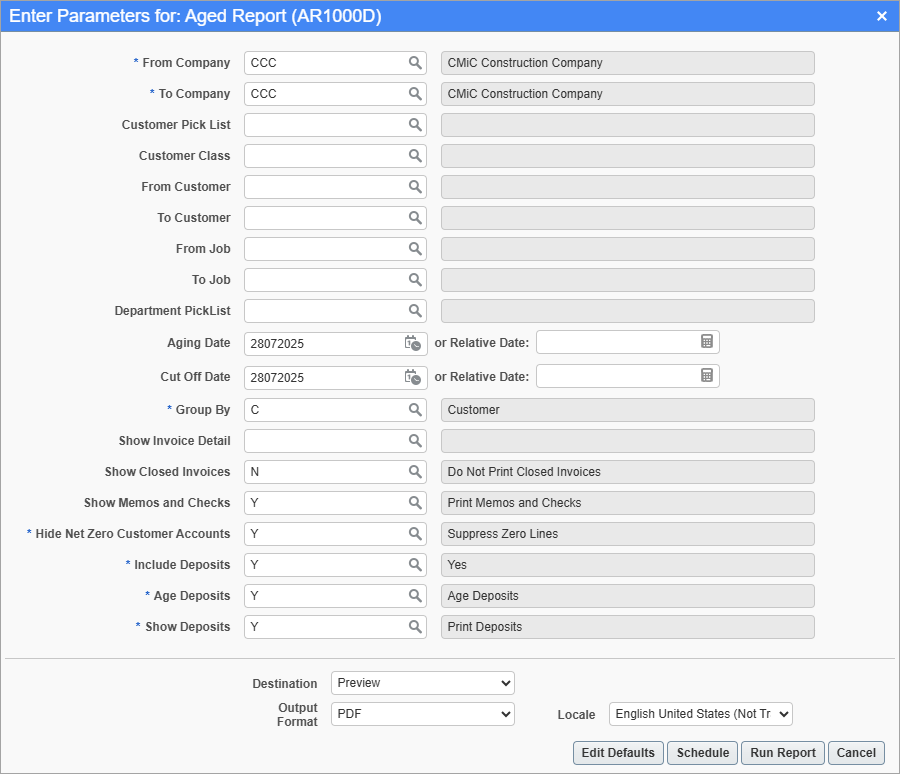Open the Cut Off Date calendar picker

(413, 377)
